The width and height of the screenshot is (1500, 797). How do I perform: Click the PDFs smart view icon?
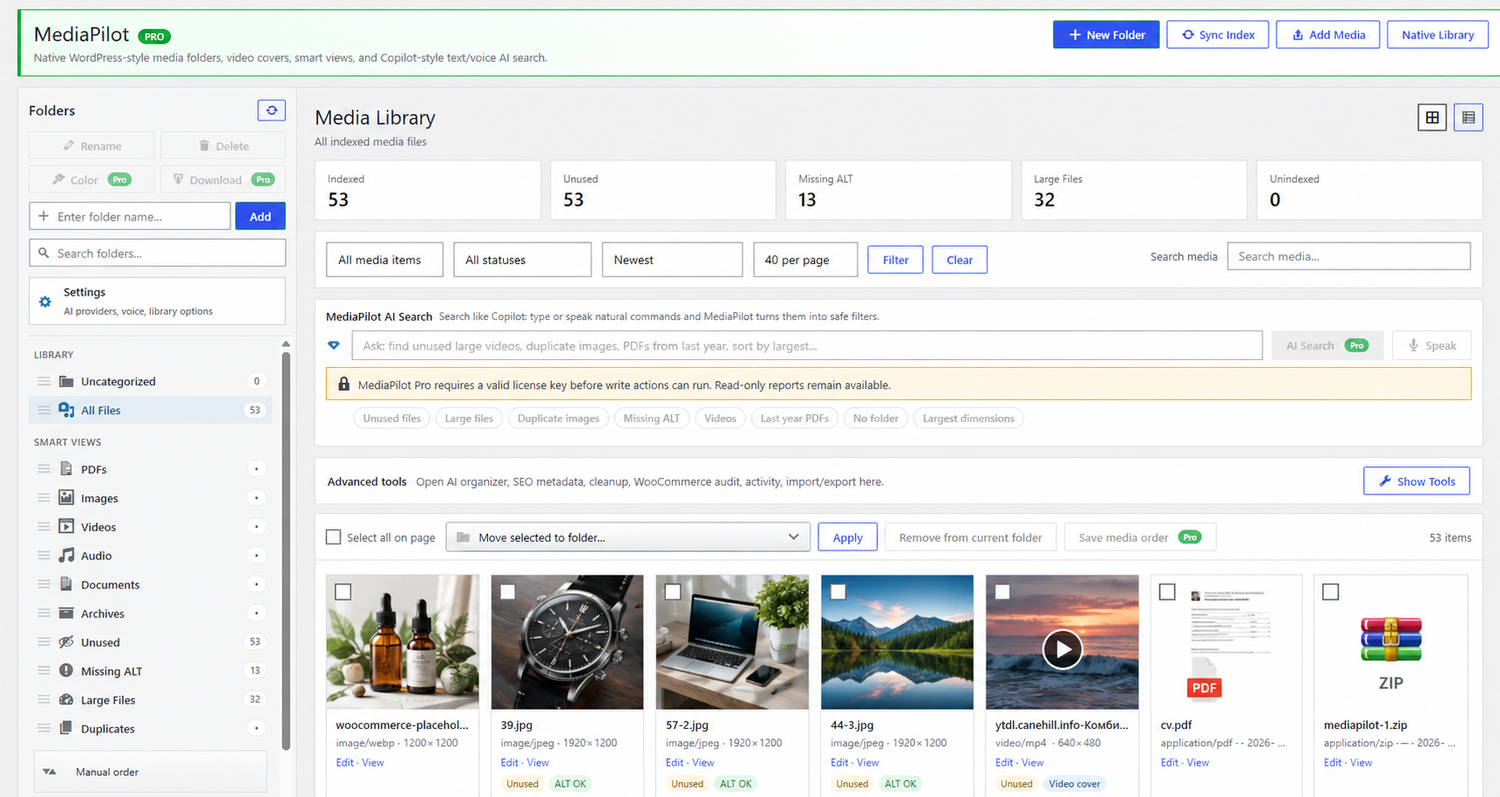pos(66,469)
